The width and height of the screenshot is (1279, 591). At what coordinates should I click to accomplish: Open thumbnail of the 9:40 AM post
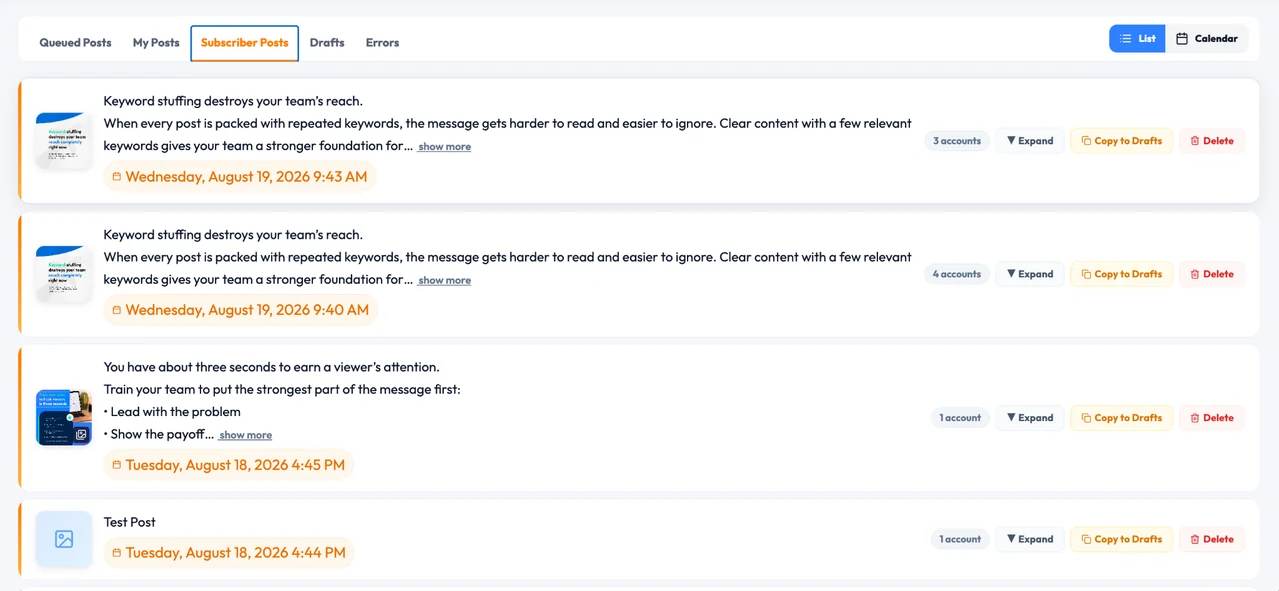click(x=64, y=274)
